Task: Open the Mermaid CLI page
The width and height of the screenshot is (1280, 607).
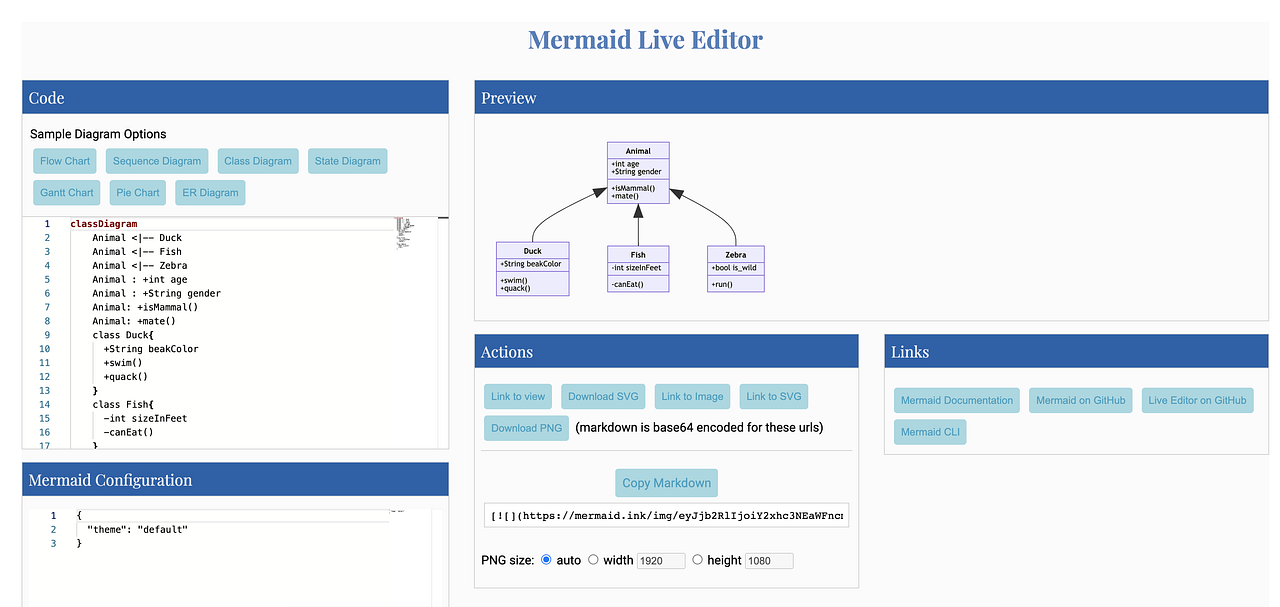Action: coord(929,431)
